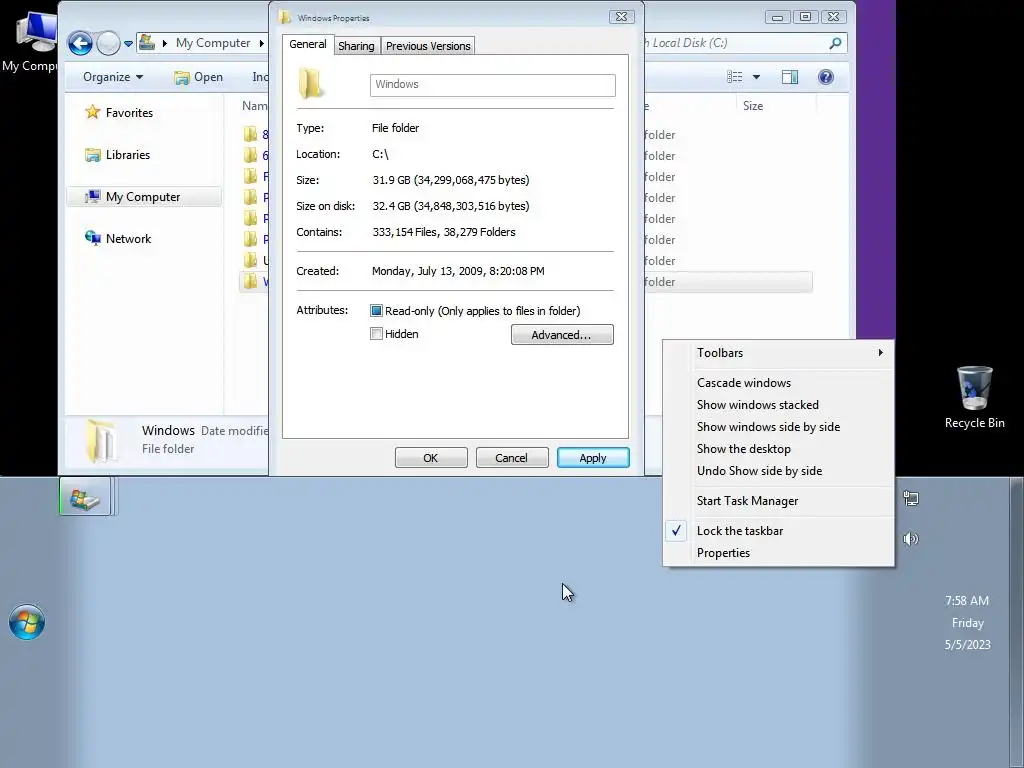
Task: Click the volume speaker tray icon
Action: 910,539
